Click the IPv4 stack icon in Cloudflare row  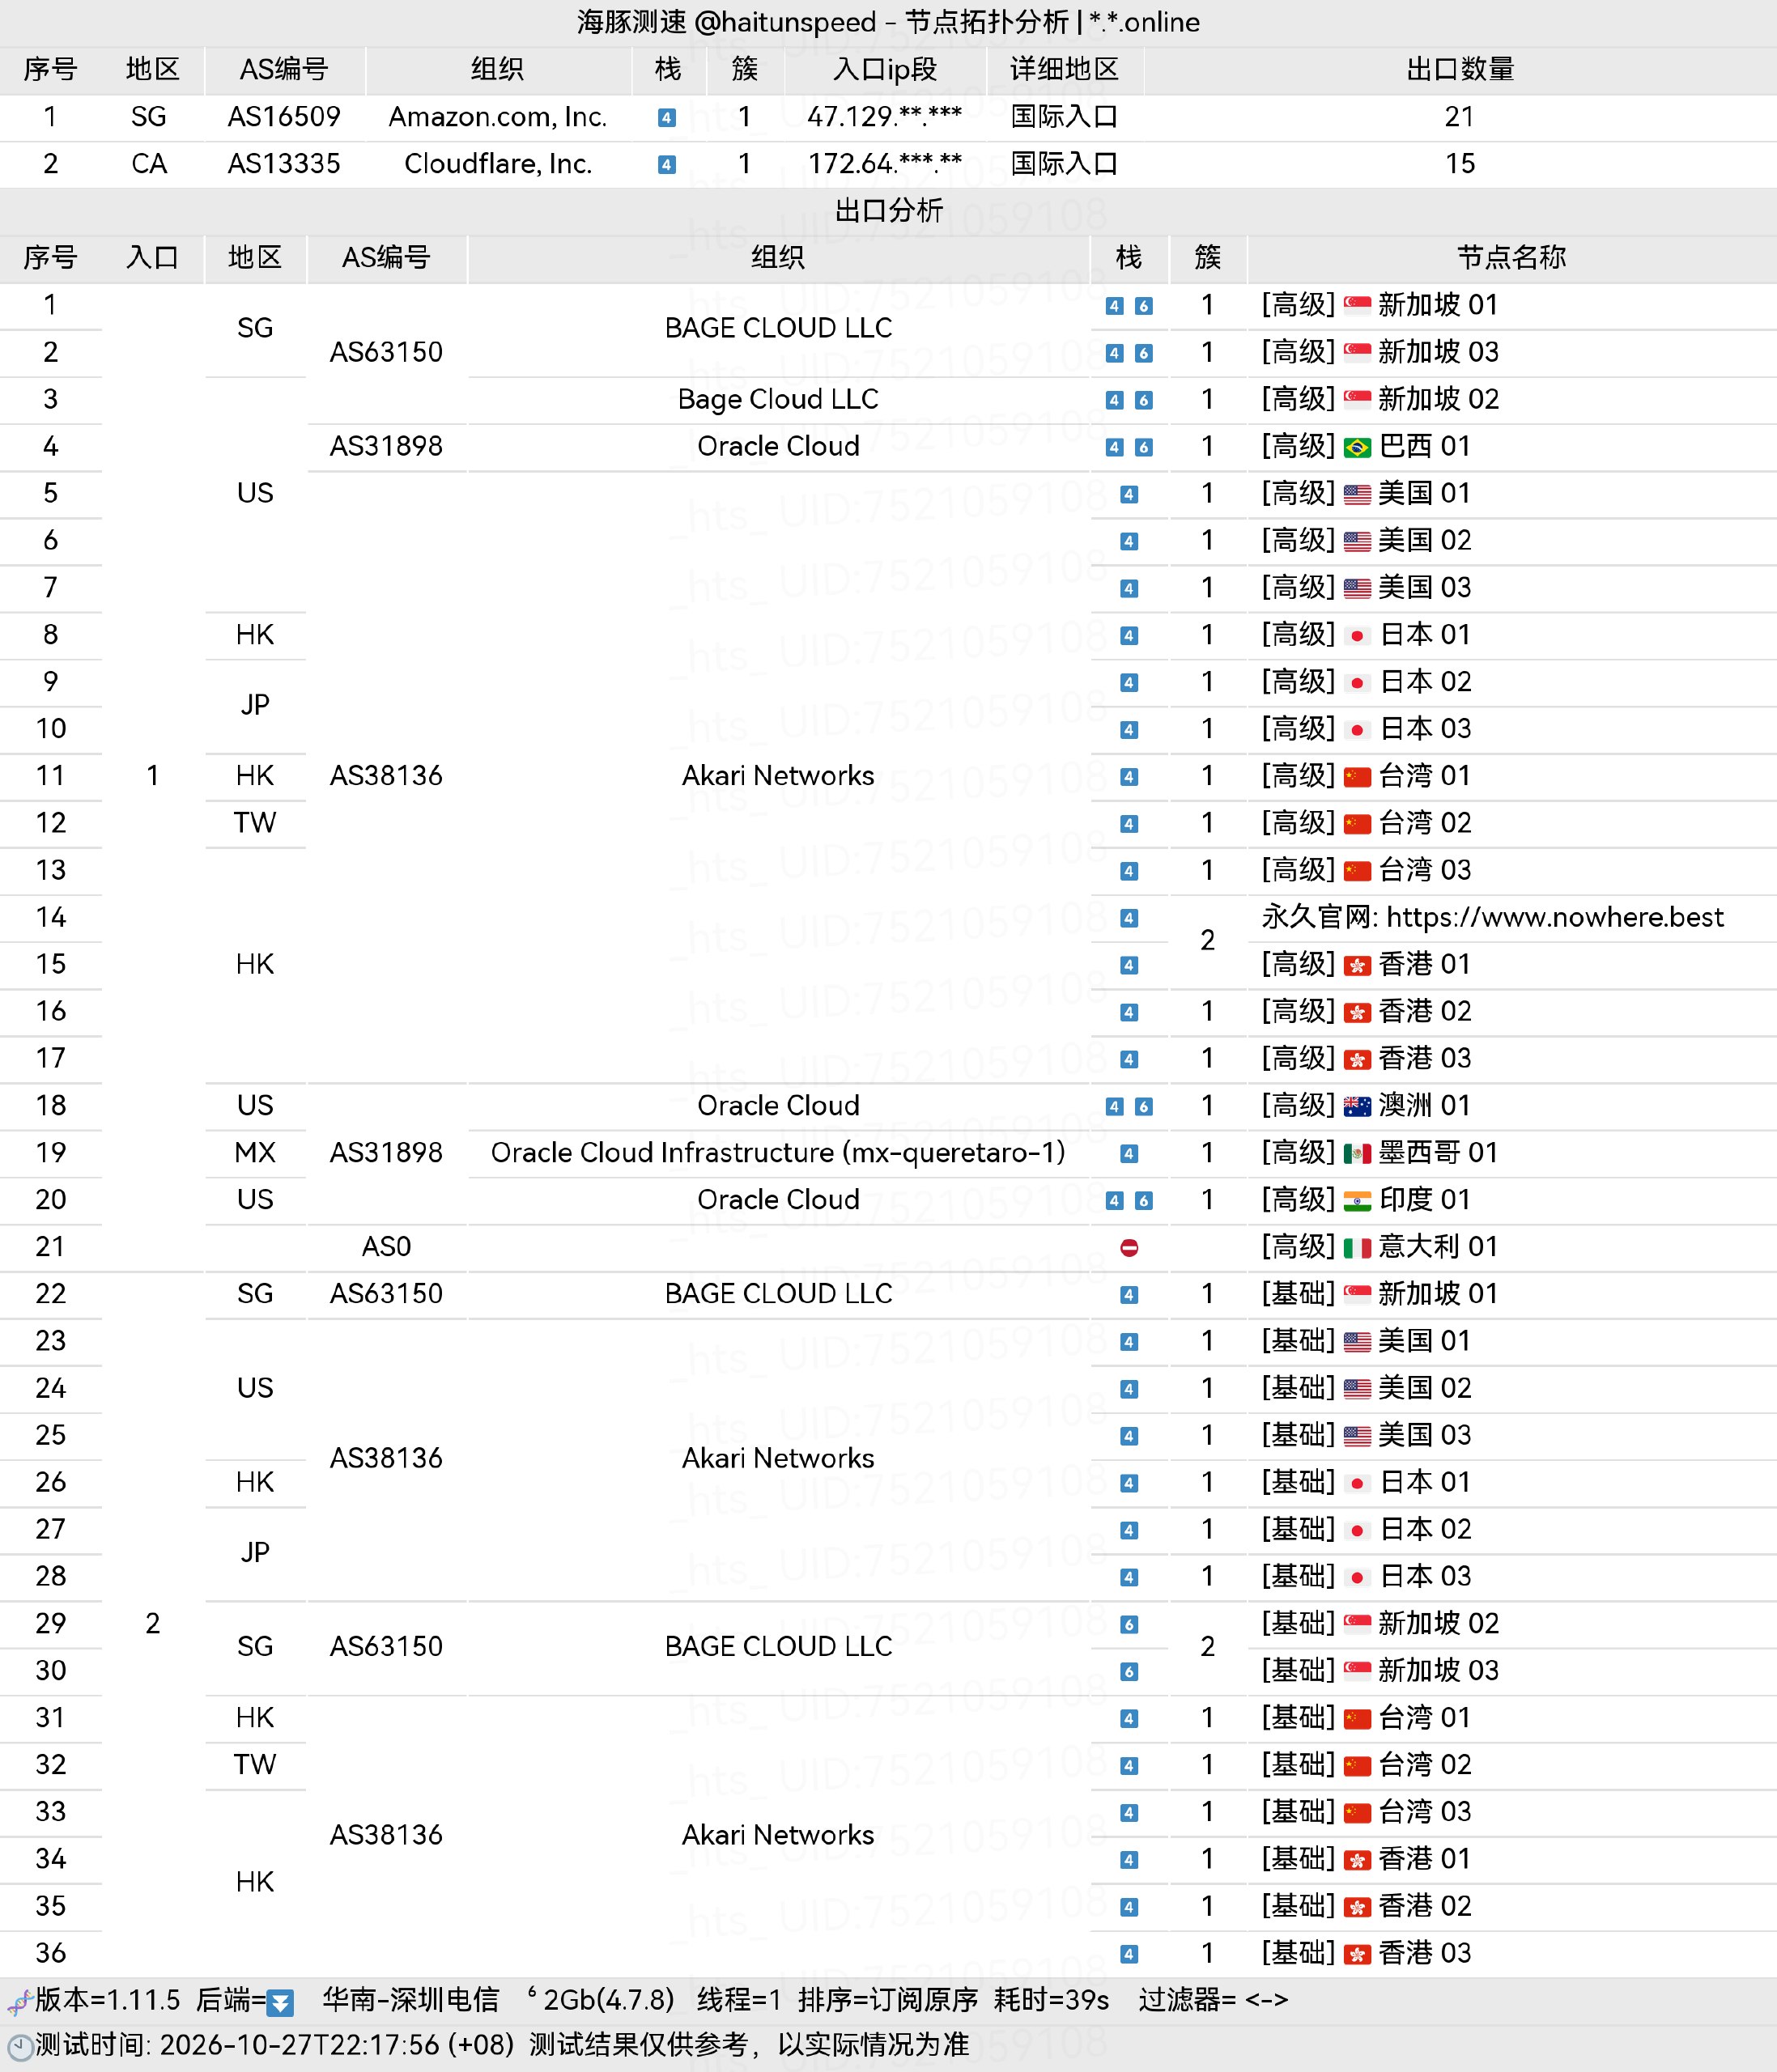click(x=667, y=165)
